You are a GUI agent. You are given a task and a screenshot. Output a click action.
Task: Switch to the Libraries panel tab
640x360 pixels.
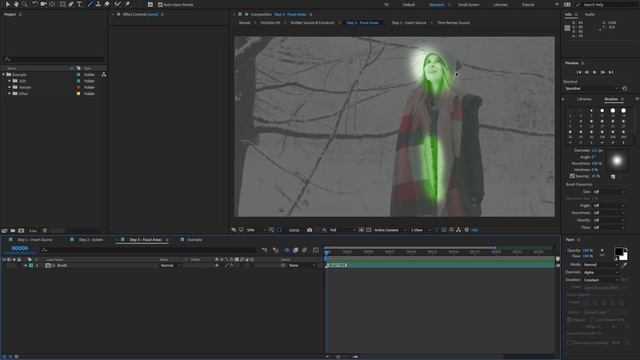pos(584,99)
